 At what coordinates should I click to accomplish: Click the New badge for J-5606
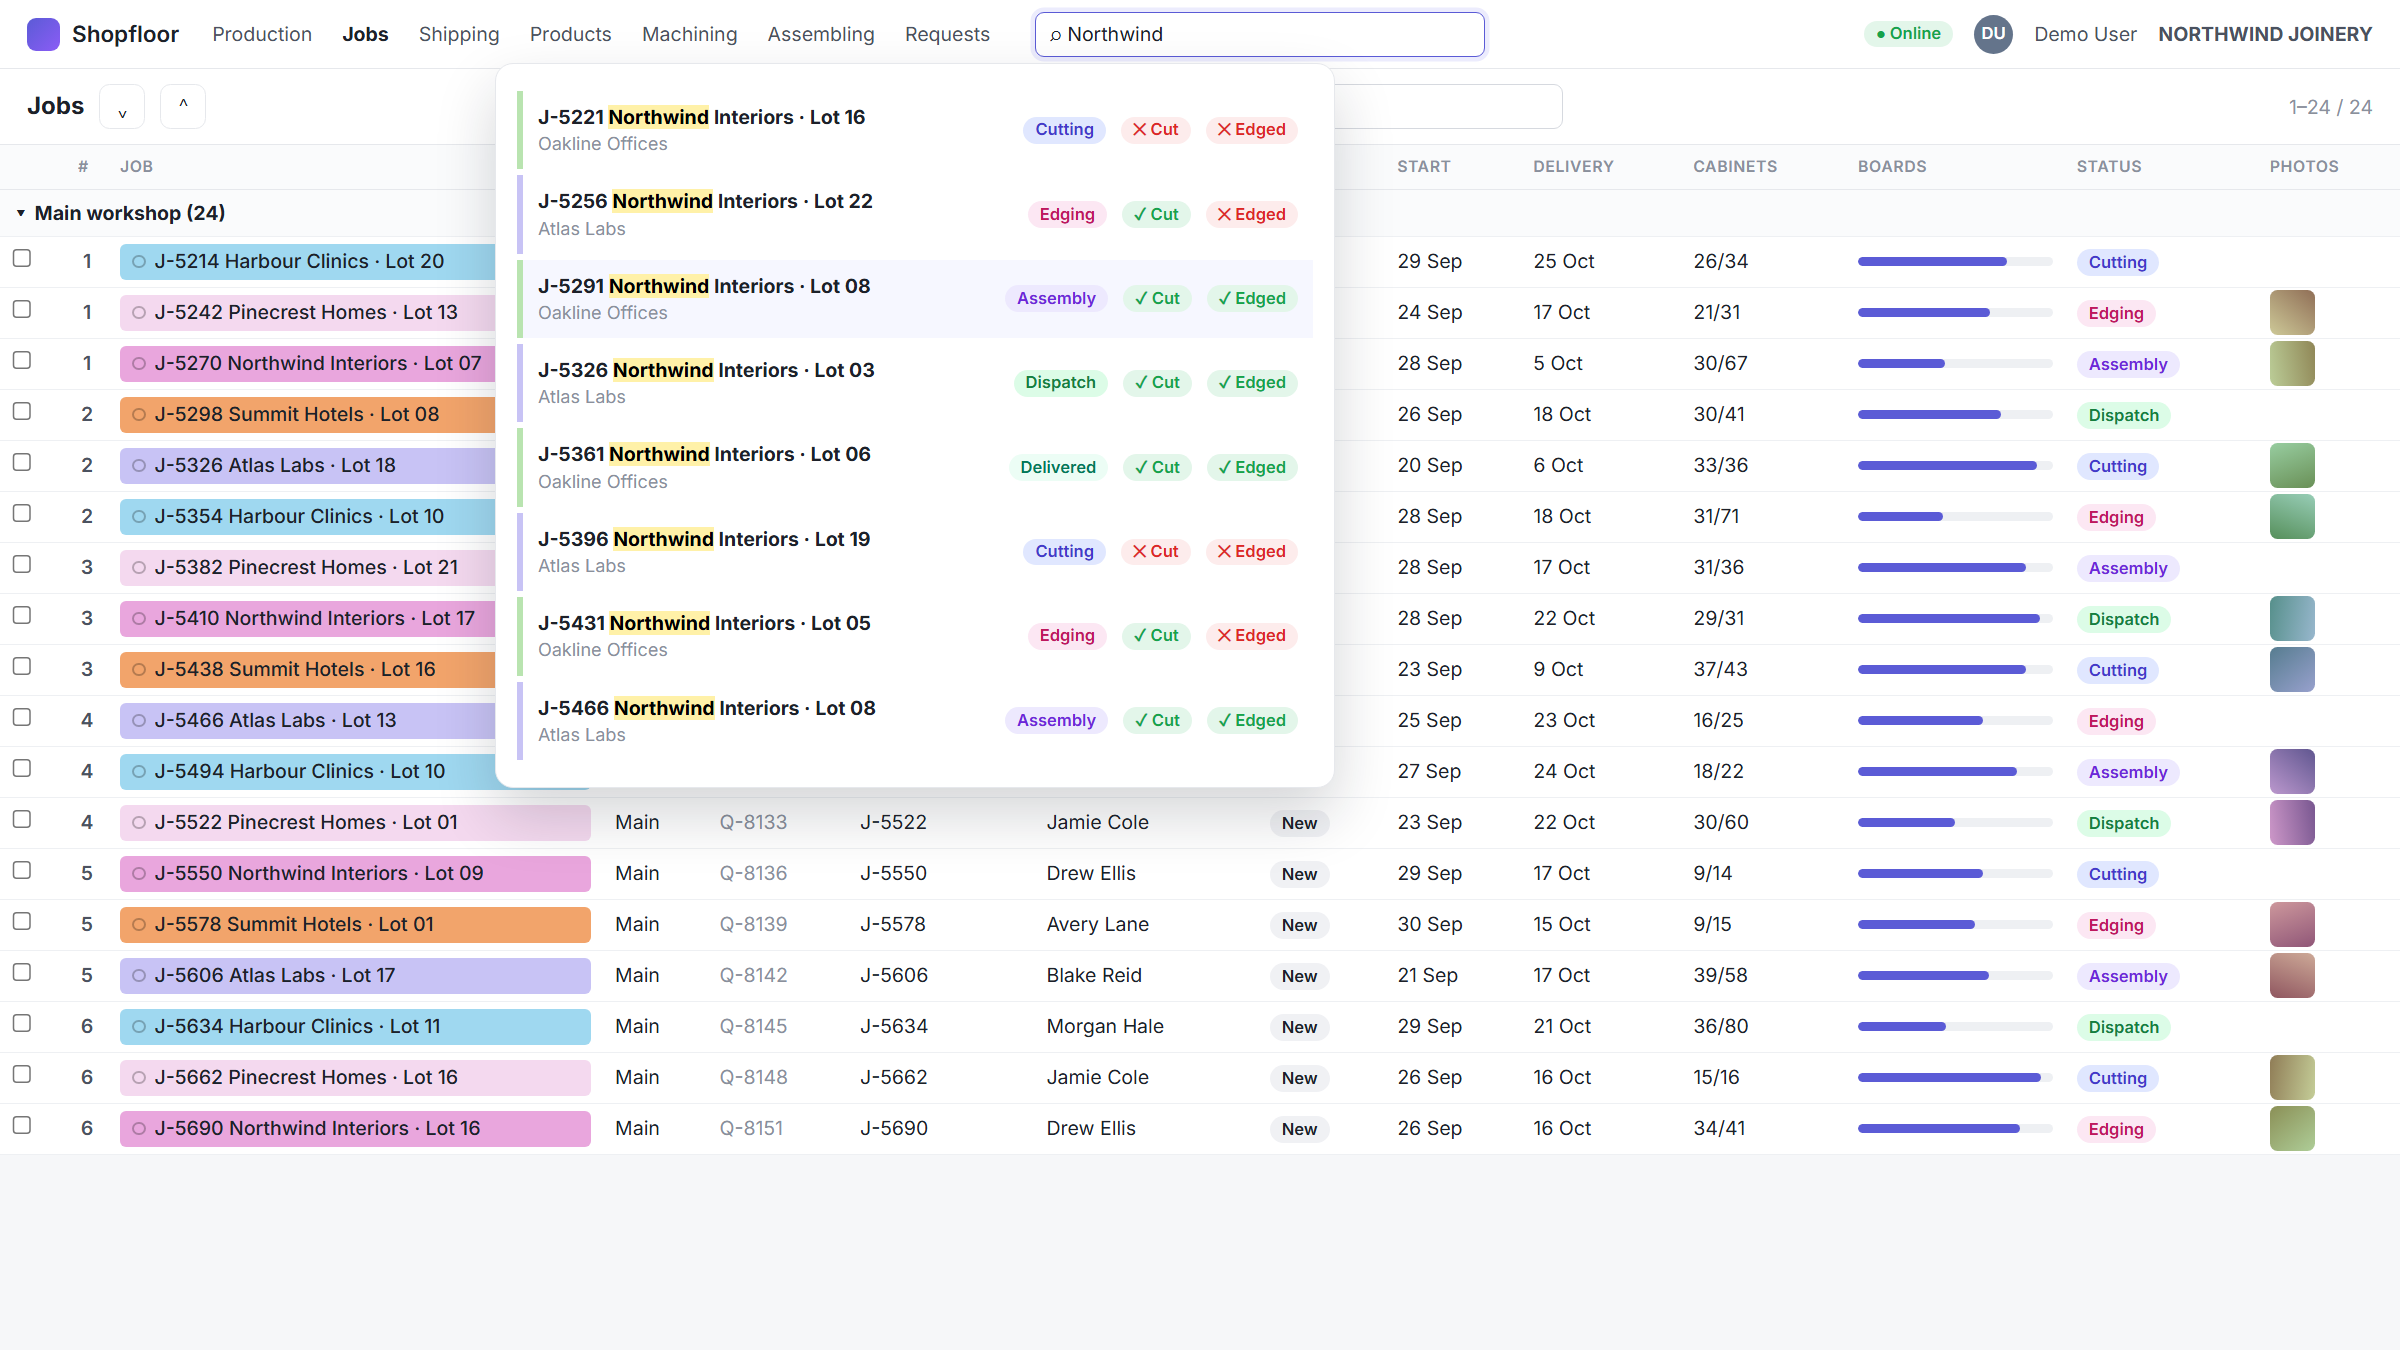pyautogui.click(x=1299, y=976)
